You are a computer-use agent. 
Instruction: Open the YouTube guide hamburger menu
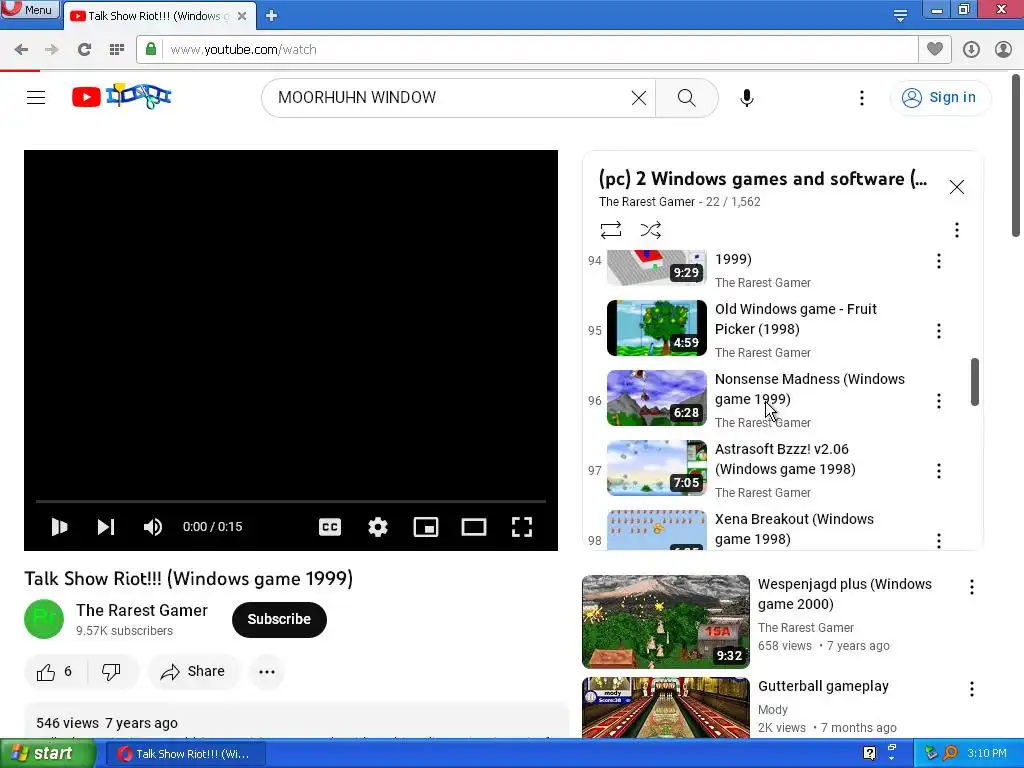tap(36, 97)
